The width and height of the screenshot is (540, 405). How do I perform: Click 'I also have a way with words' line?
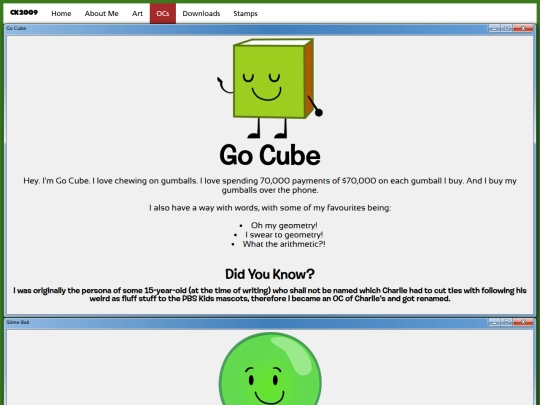point(270,208)
